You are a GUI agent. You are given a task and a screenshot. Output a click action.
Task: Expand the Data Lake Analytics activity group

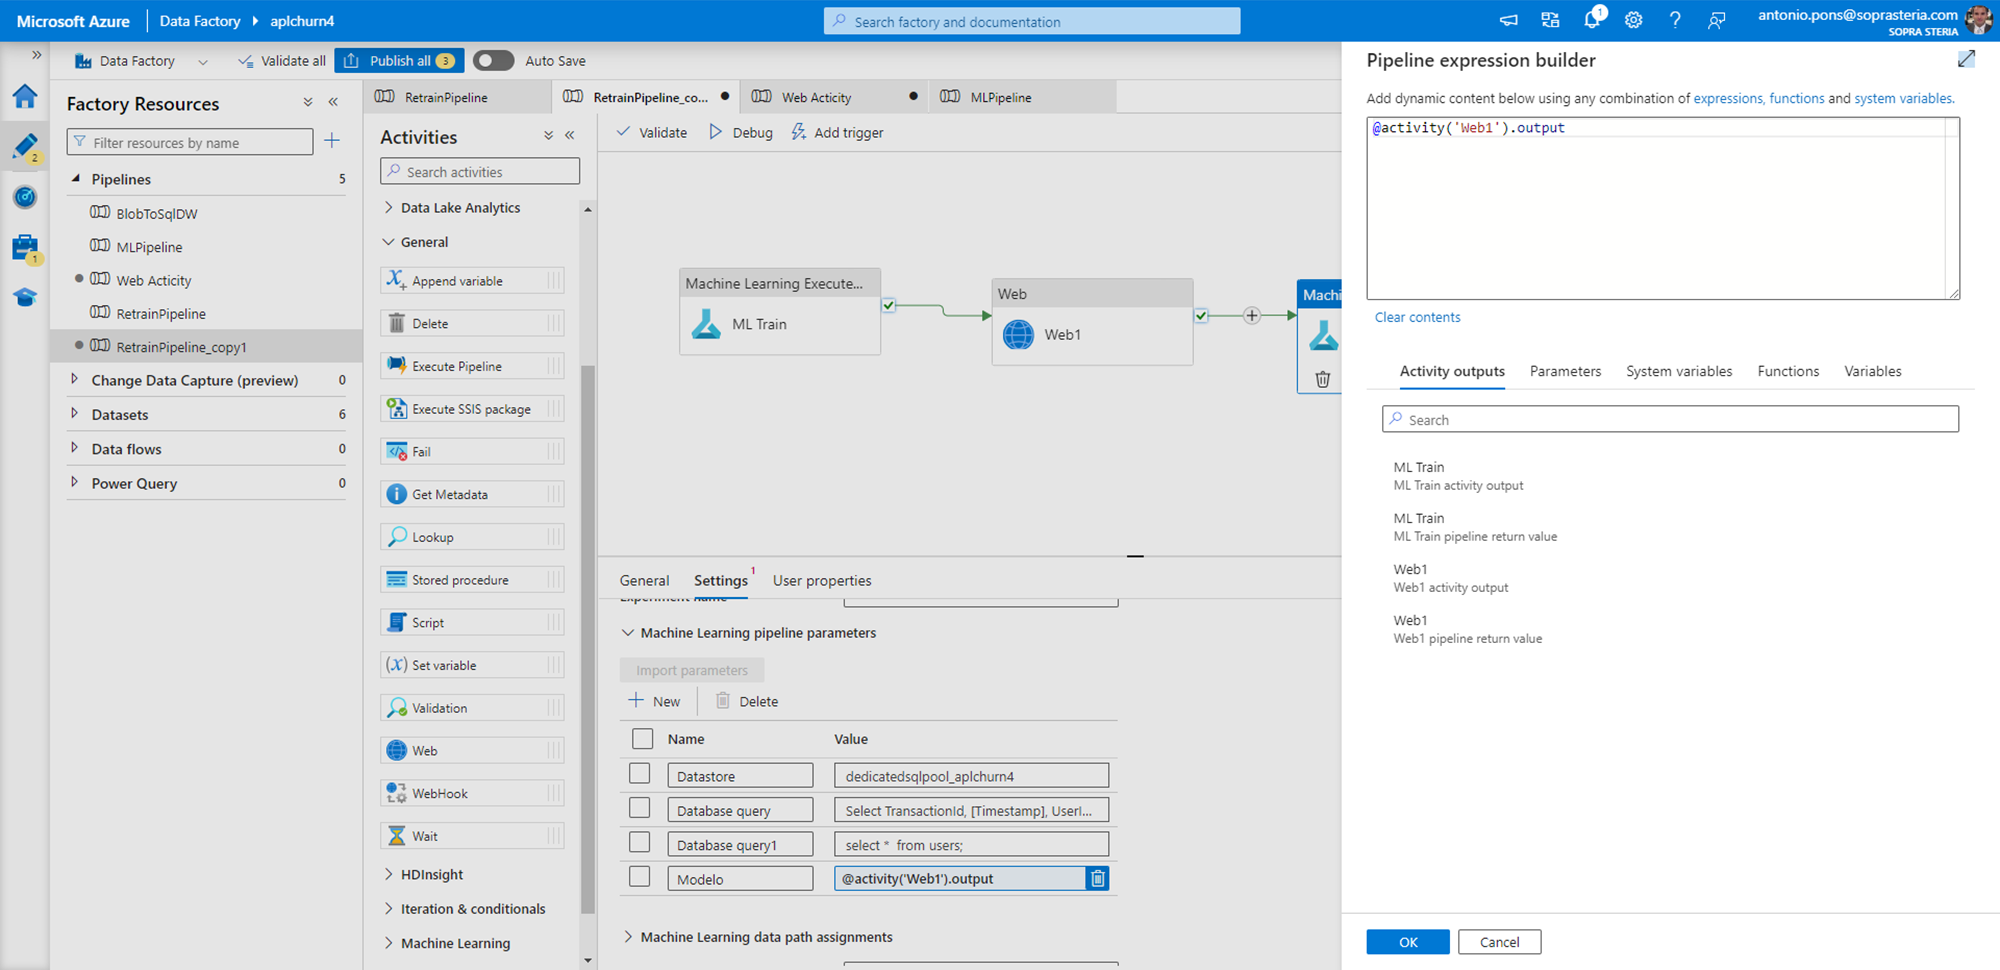coord(389,208)
